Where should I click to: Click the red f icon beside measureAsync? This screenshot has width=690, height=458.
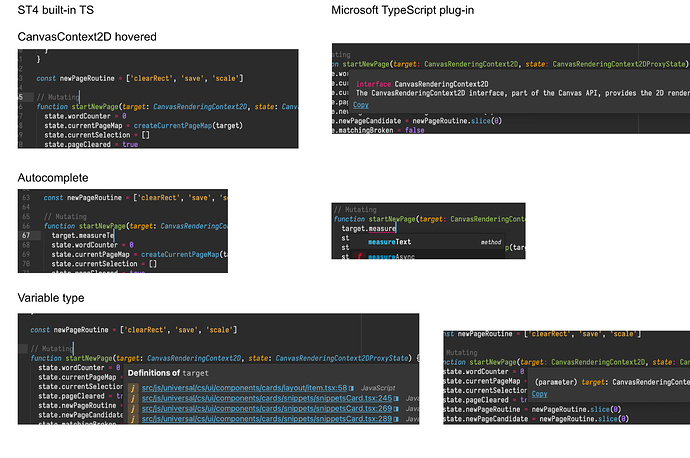pos(360,256)
